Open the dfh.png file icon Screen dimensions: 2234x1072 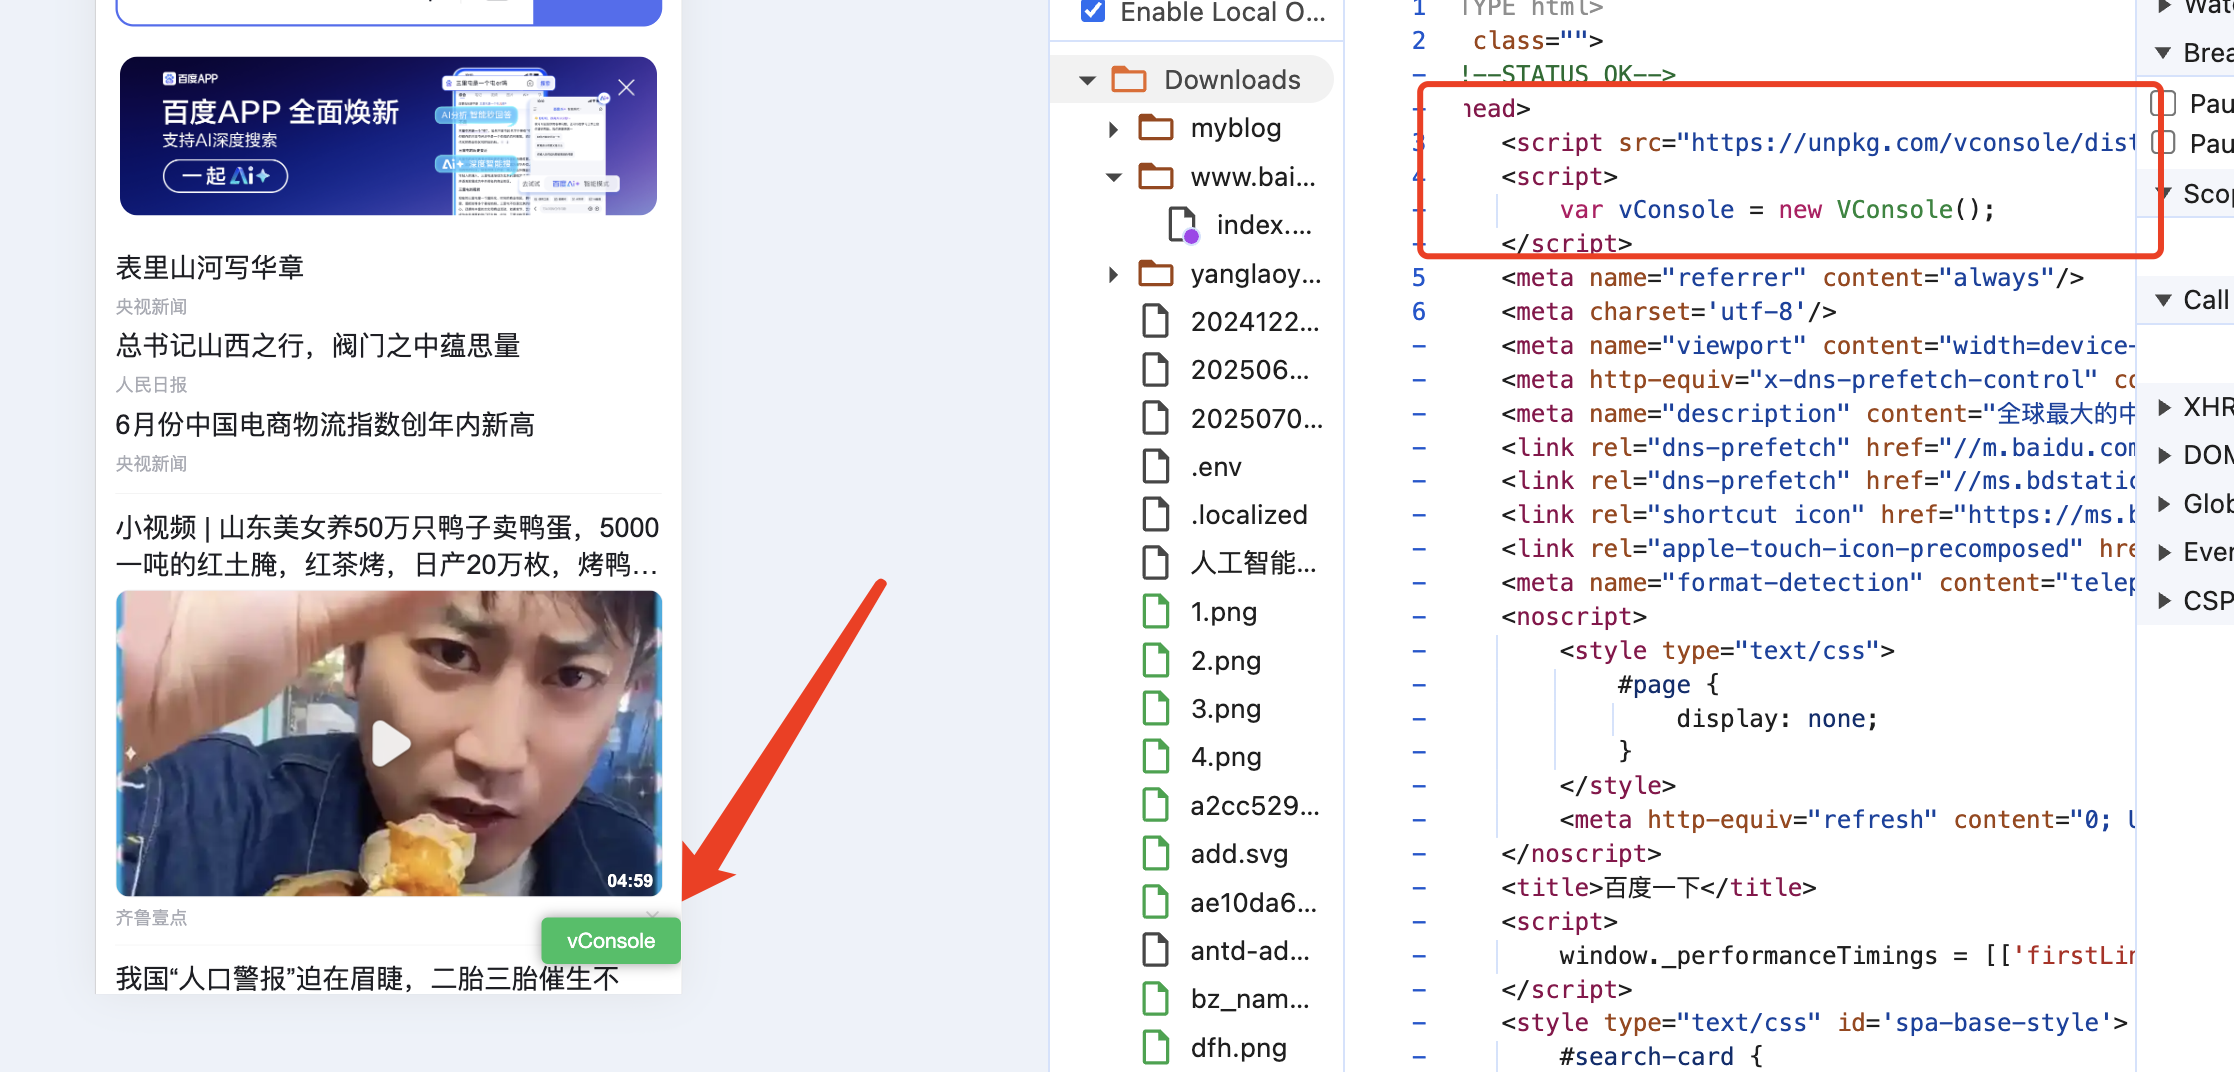[1156, 1047]
